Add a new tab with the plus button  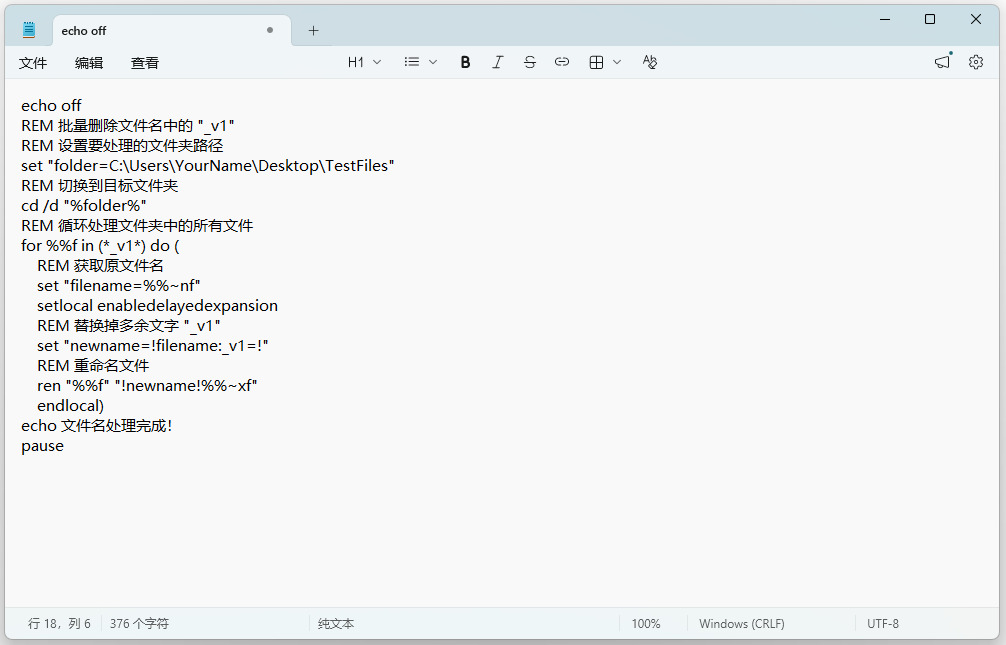tap(313, 31)
